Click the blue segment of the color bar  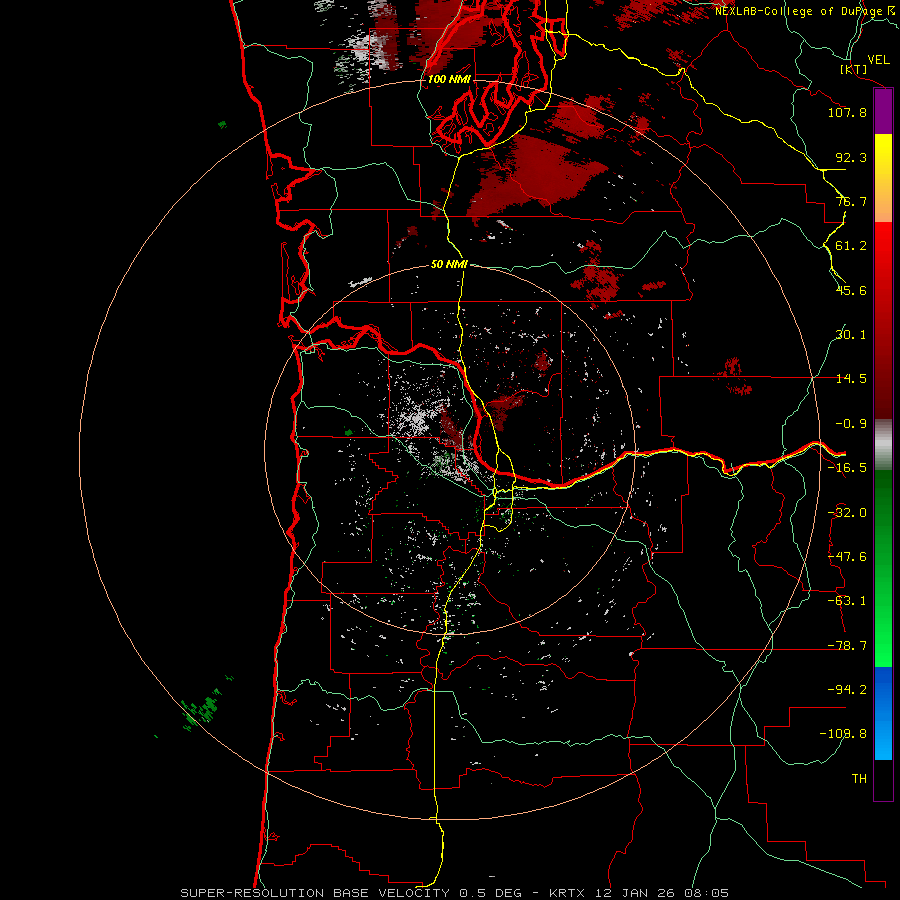(883, 713)
